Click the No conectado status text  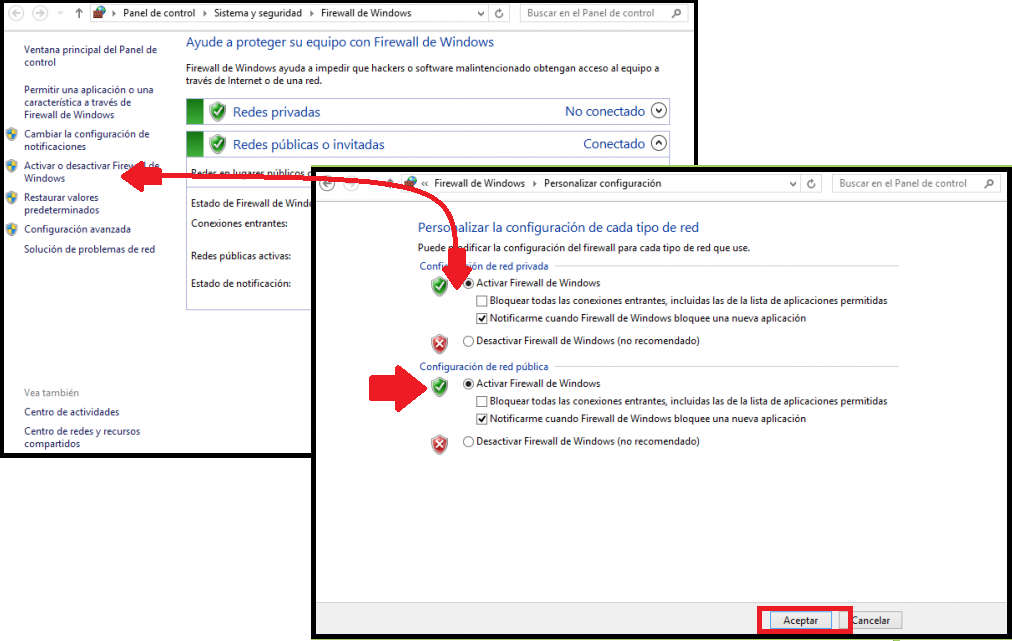(605, 111)
